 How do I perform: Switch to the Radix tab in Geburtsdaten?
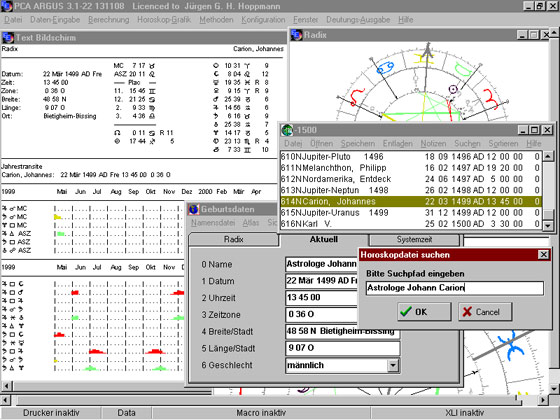coord(234,239)
